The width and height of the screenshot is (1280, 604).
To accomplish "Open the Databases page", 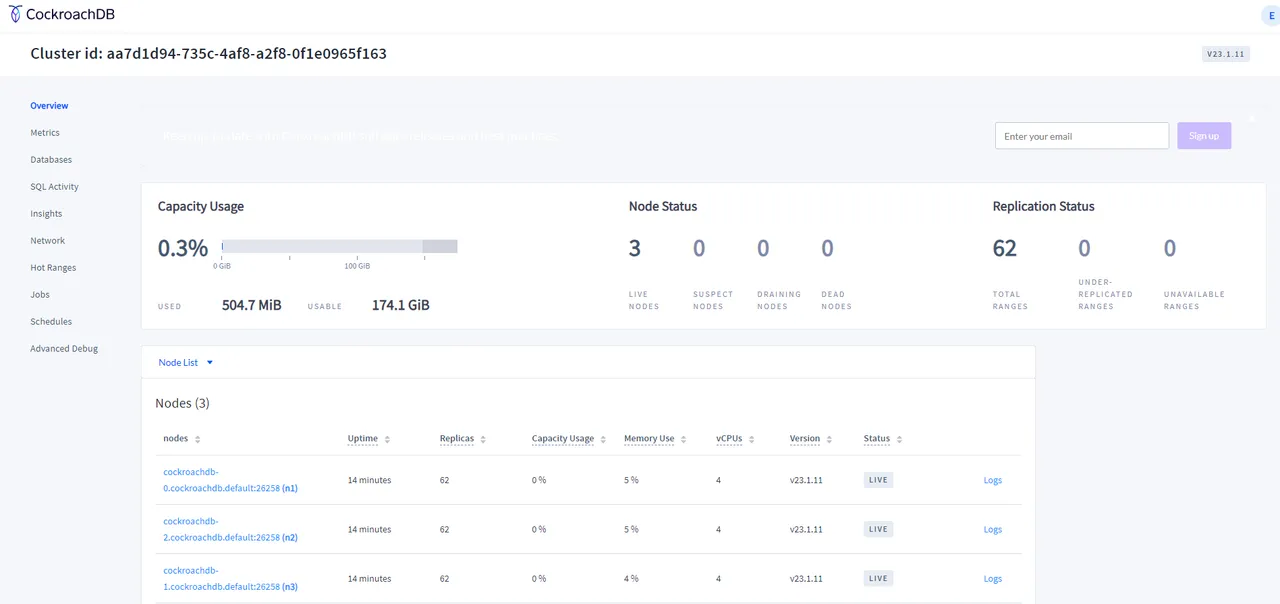I will click(51, 160).
